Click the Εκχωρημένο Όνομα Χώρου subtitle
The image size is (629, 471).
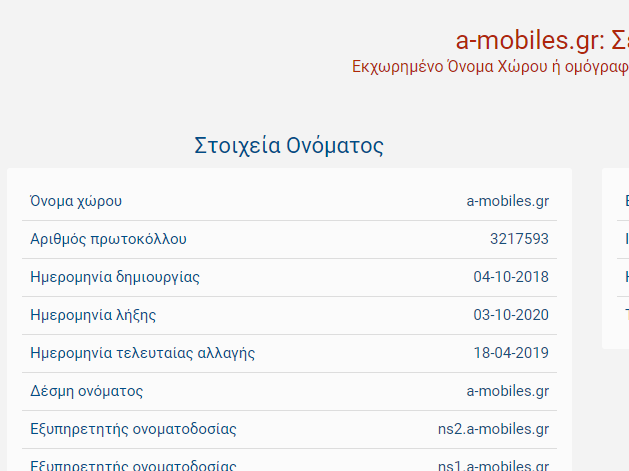click(x=490, y=67)
